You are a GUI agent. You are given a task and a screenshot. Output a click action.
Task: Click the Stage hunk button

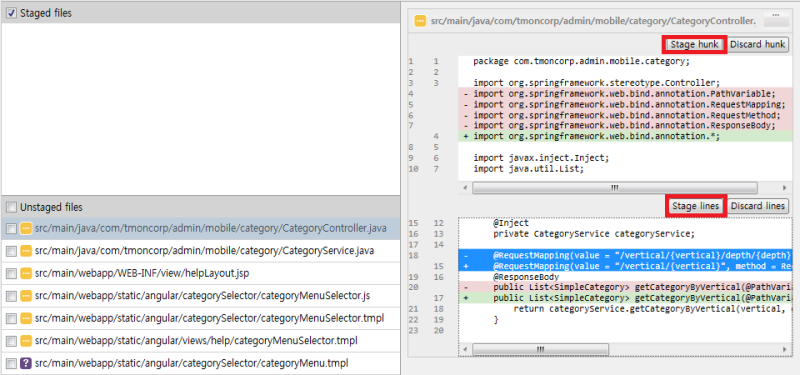tap(694, 44)
